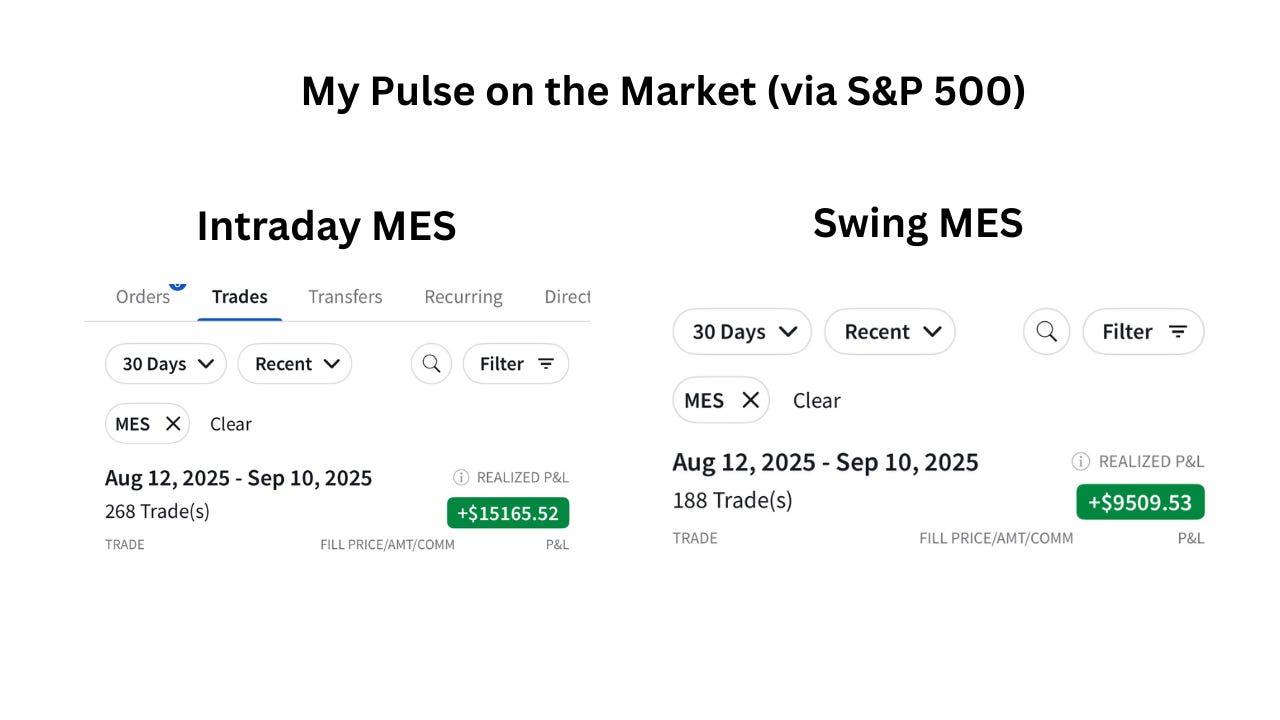Click the search magnifier in Swing panel
The height and width of the screenshot is (720, 1280).
(x=1046, y=331)
